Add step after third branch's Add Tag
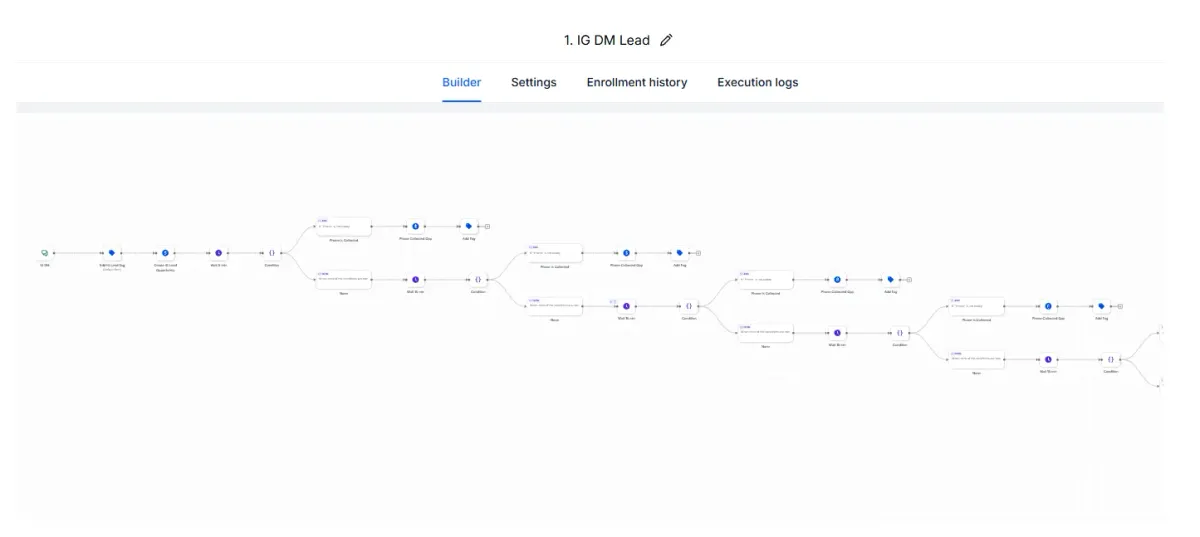 click(x=909, y=280)
